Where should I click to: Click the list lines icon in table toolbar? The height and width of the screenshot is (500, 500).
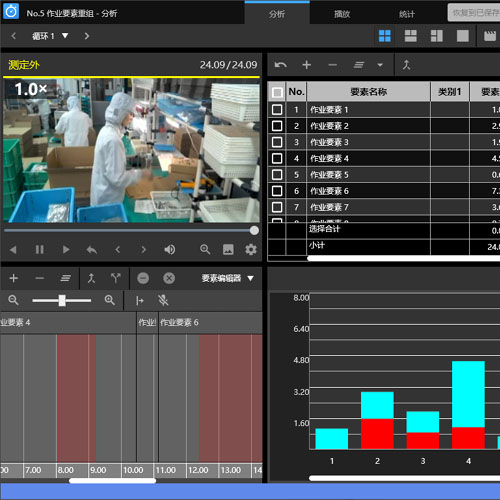point(359,65)
